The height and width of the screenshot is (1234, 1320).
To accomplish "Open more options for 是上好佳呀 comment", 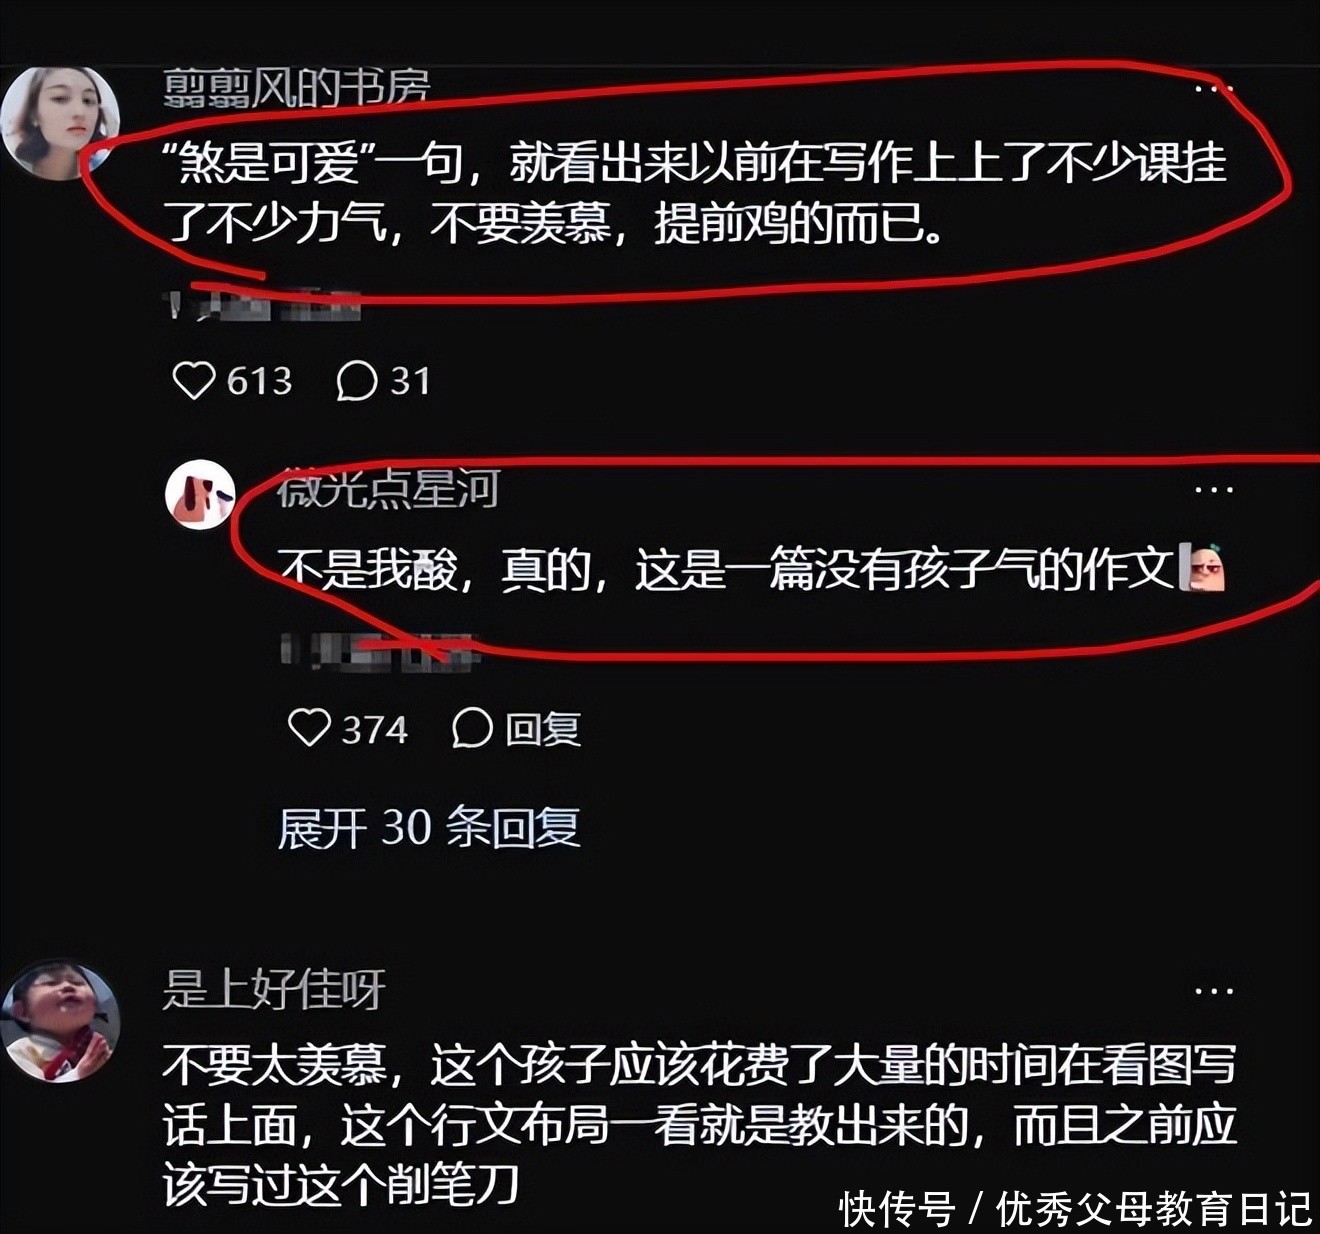I will [x=1214, y=991].
